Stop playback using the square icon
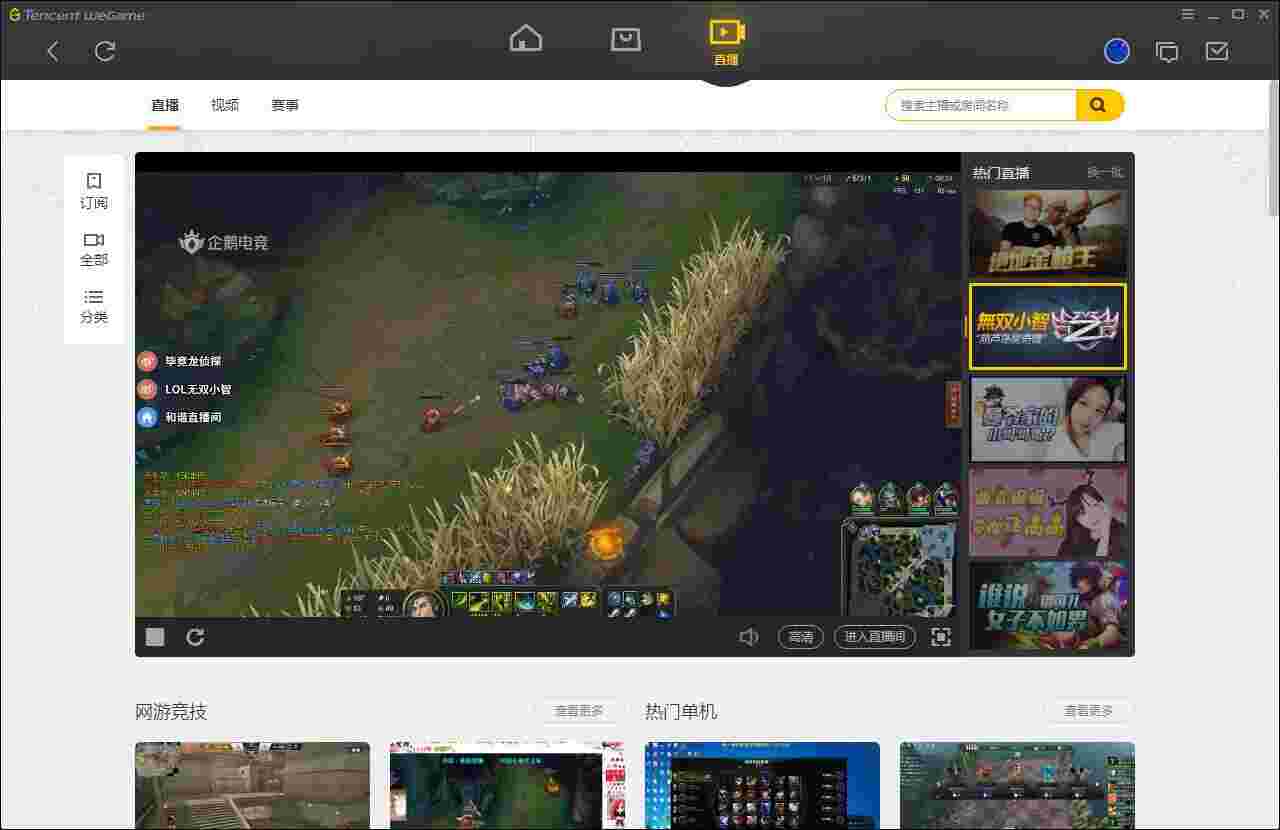1280x830 pixels. tap(154, 636)
